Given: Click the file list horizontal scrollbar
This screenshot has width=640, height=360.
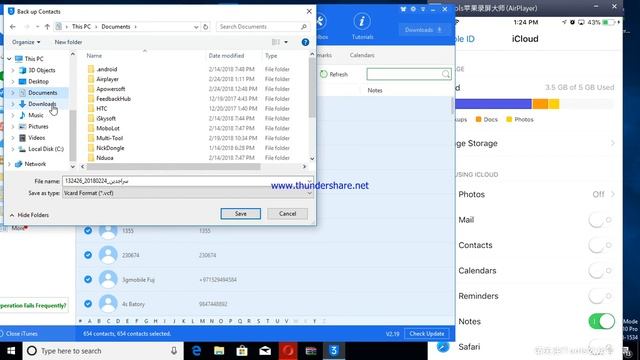Looking at the screenshot, I should 174,167.
